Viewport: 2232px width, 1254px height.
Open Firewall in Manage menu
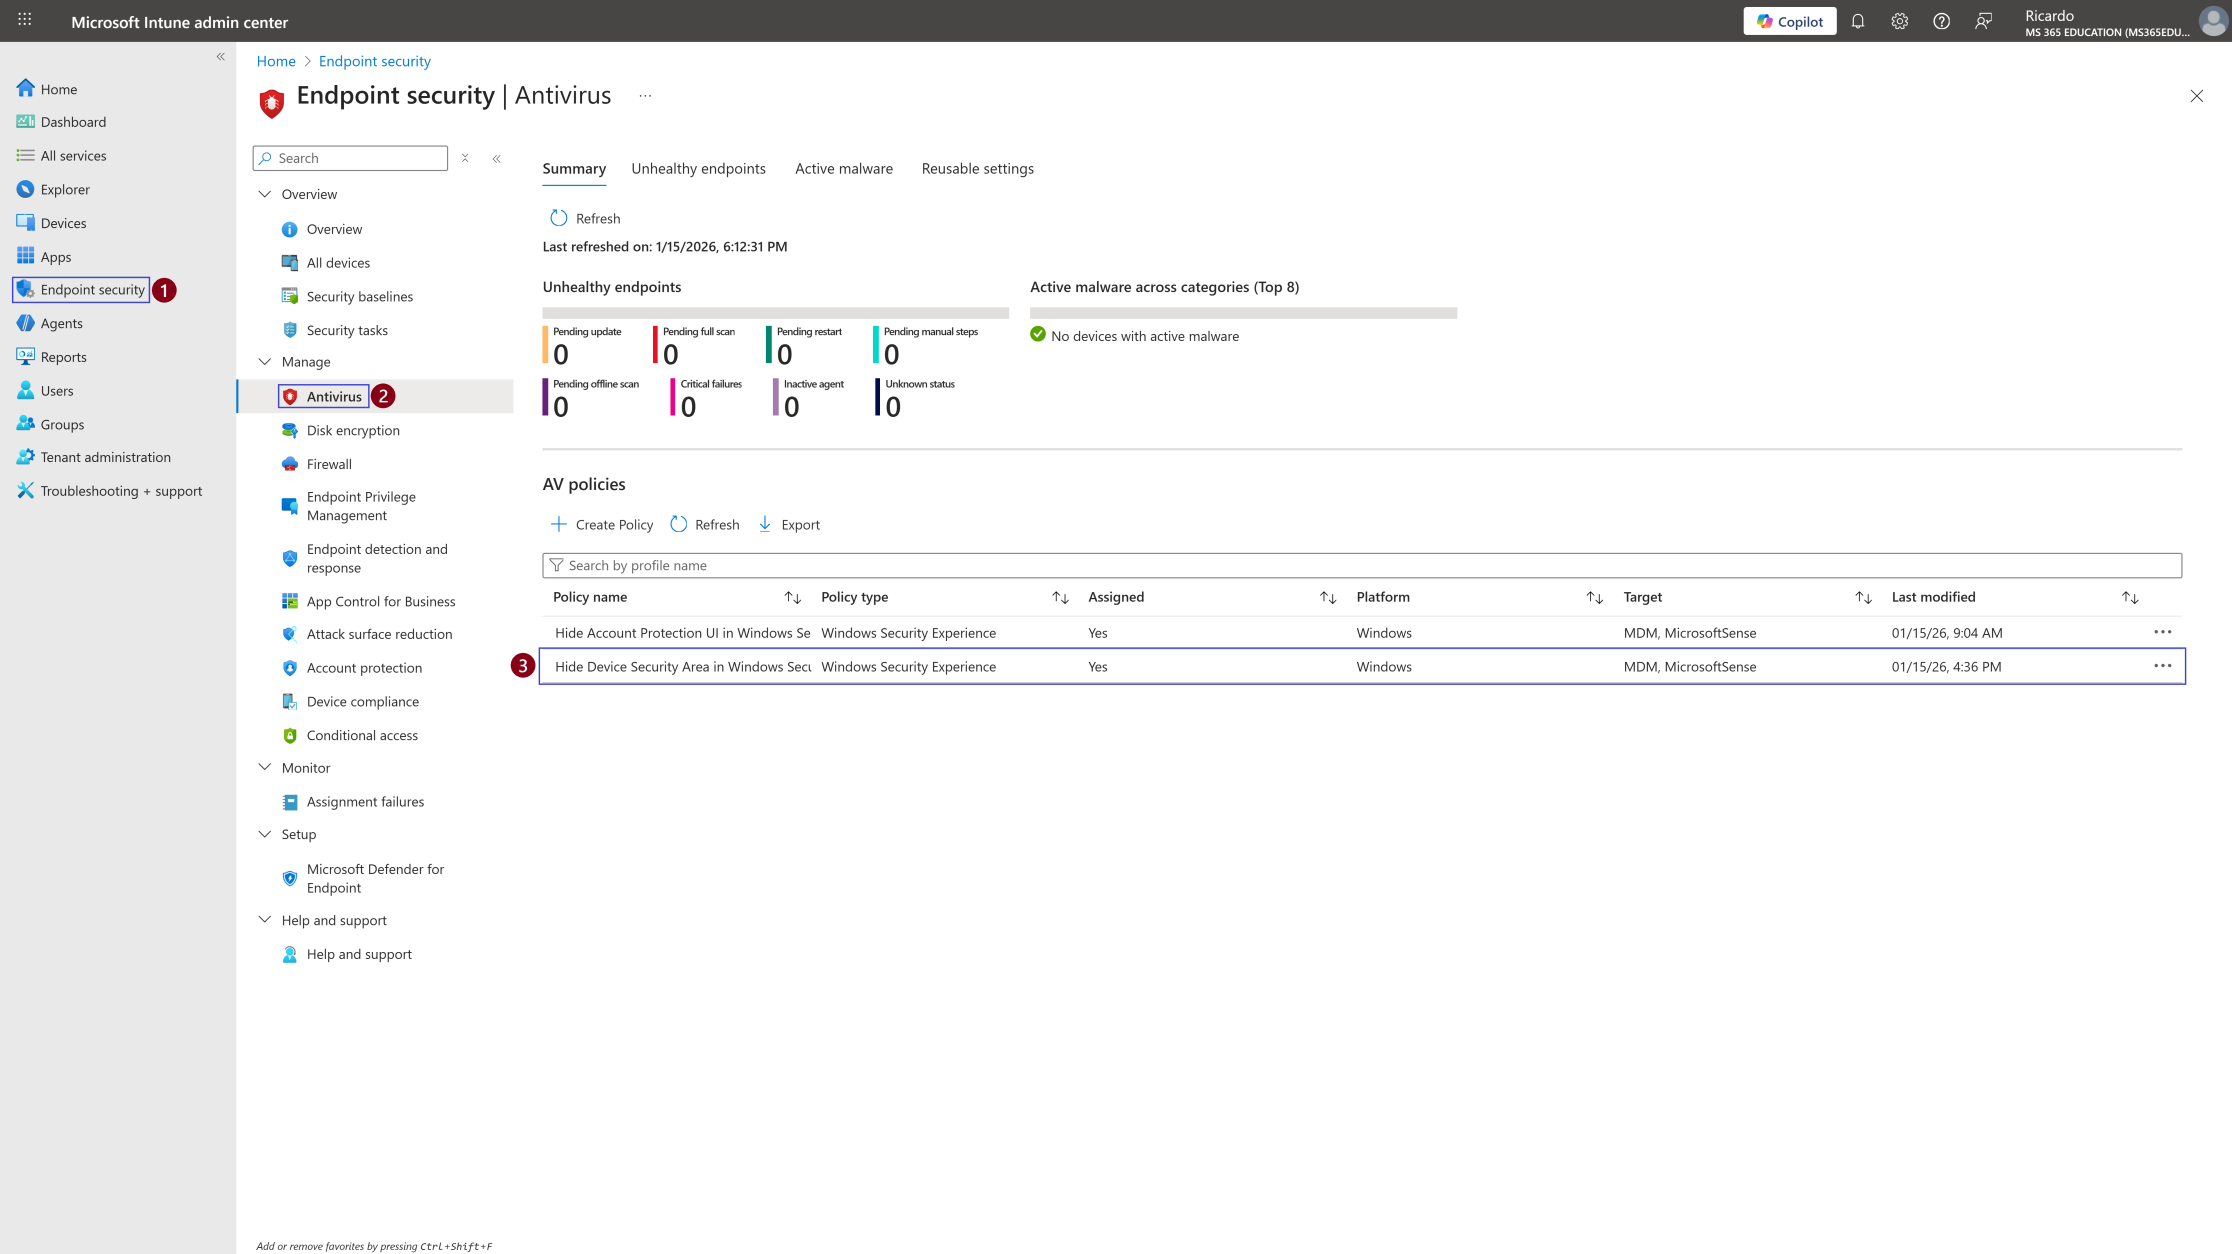tap(329, 464)
